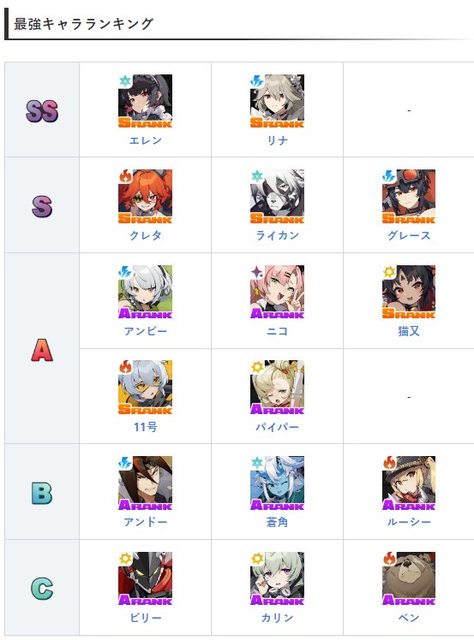This screenshot has height=640, width=474.
Task: Follow the 11号 name link
Action: tap(145, 427)
